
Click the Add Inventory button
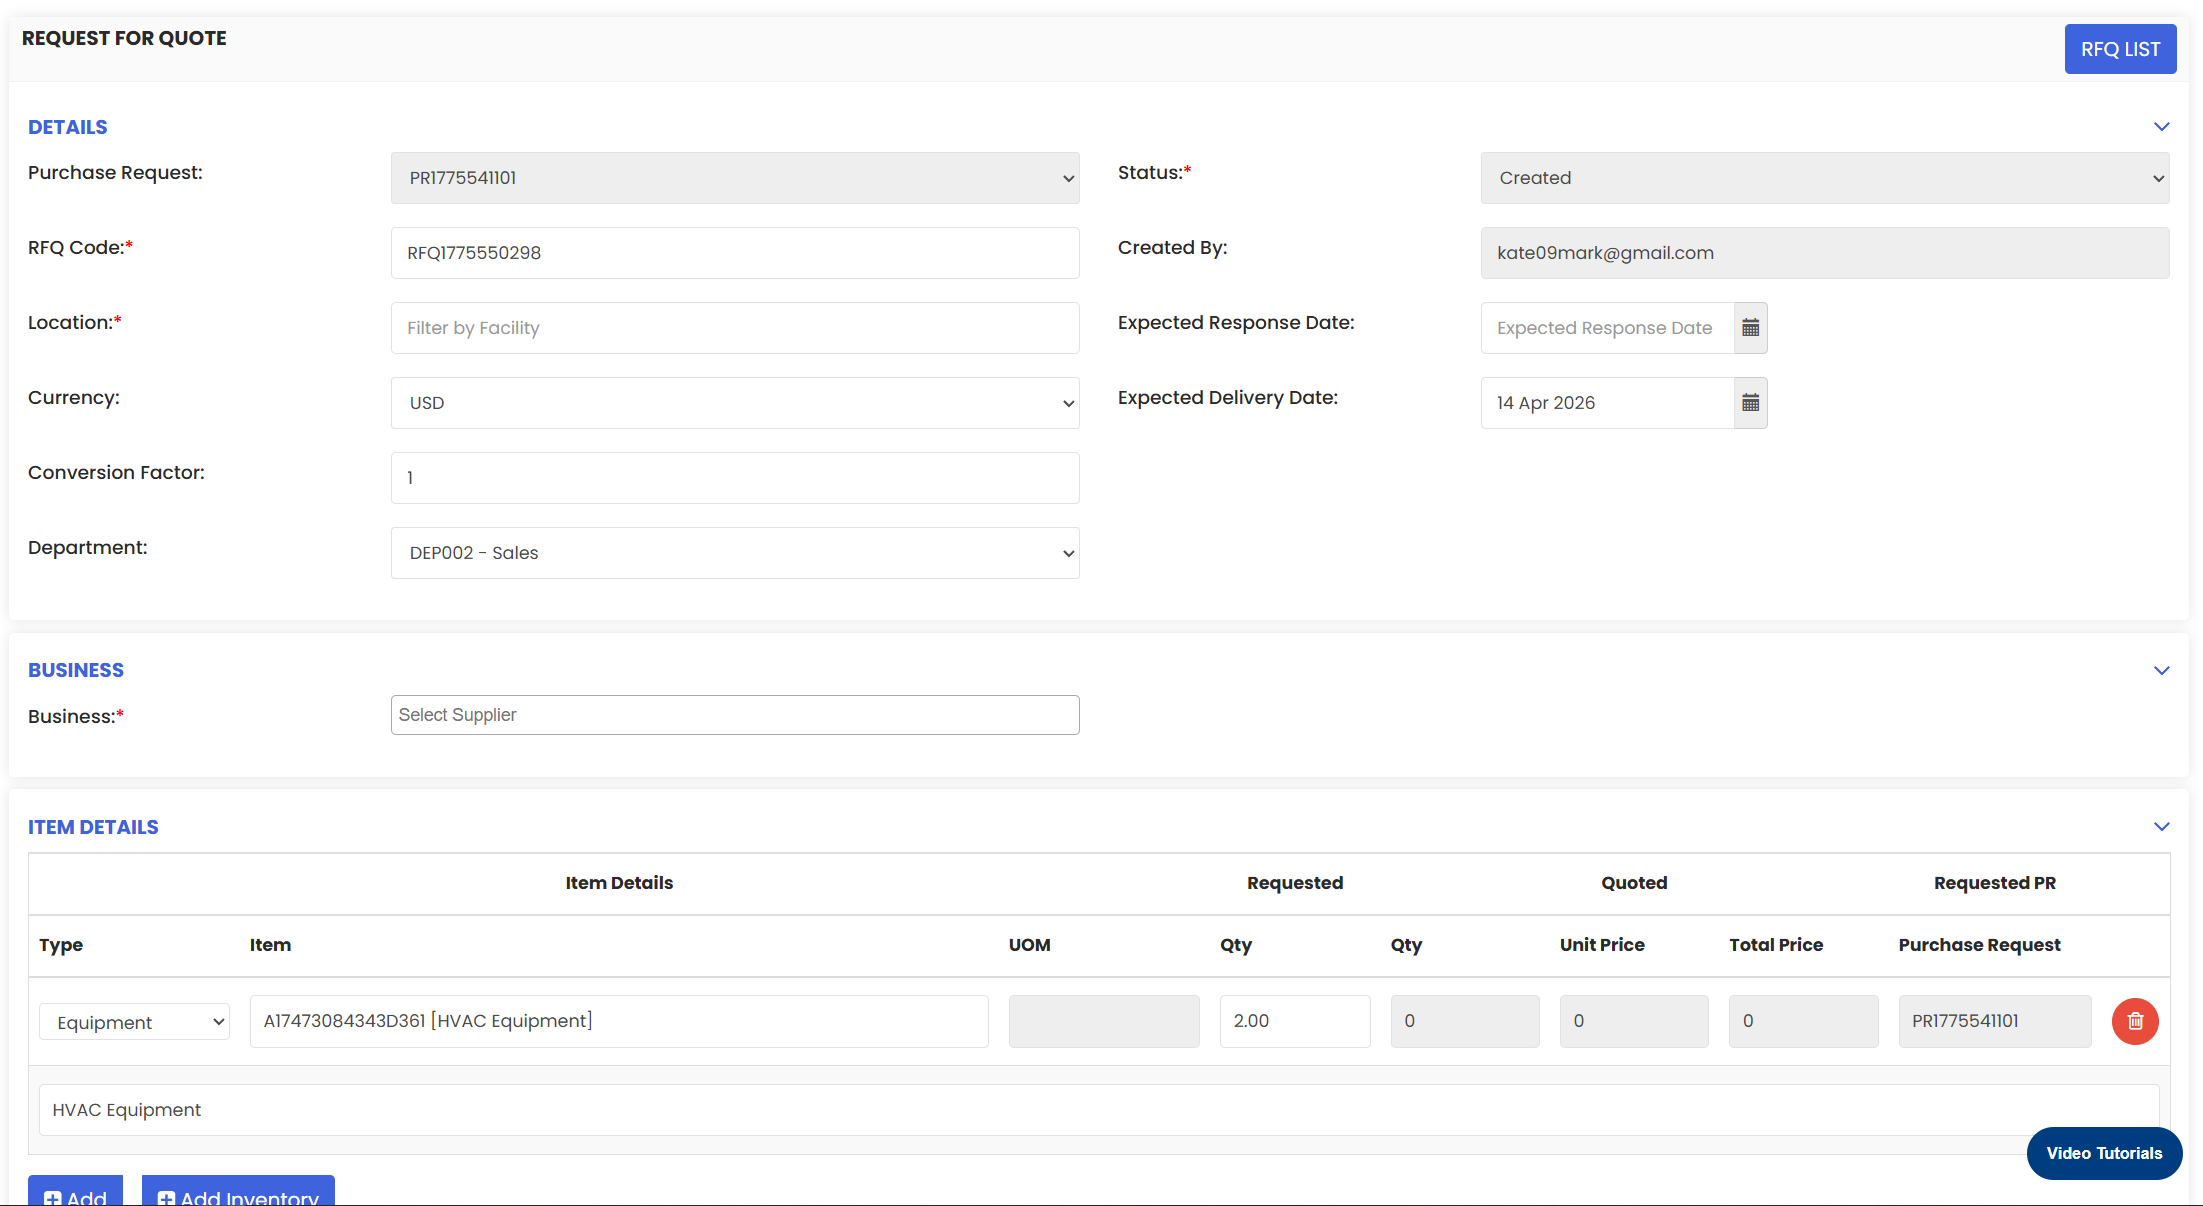[x=238, y=1194]
